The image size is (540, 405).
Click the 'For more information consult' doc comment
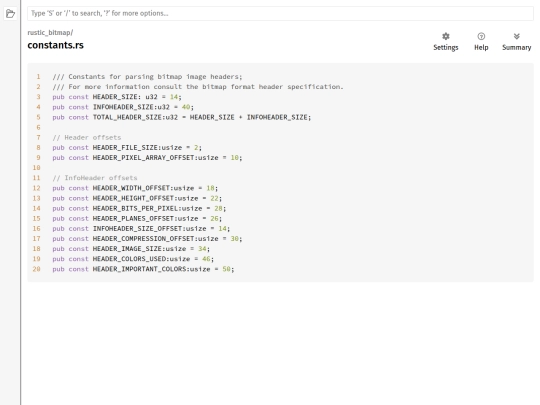(198, 87)
